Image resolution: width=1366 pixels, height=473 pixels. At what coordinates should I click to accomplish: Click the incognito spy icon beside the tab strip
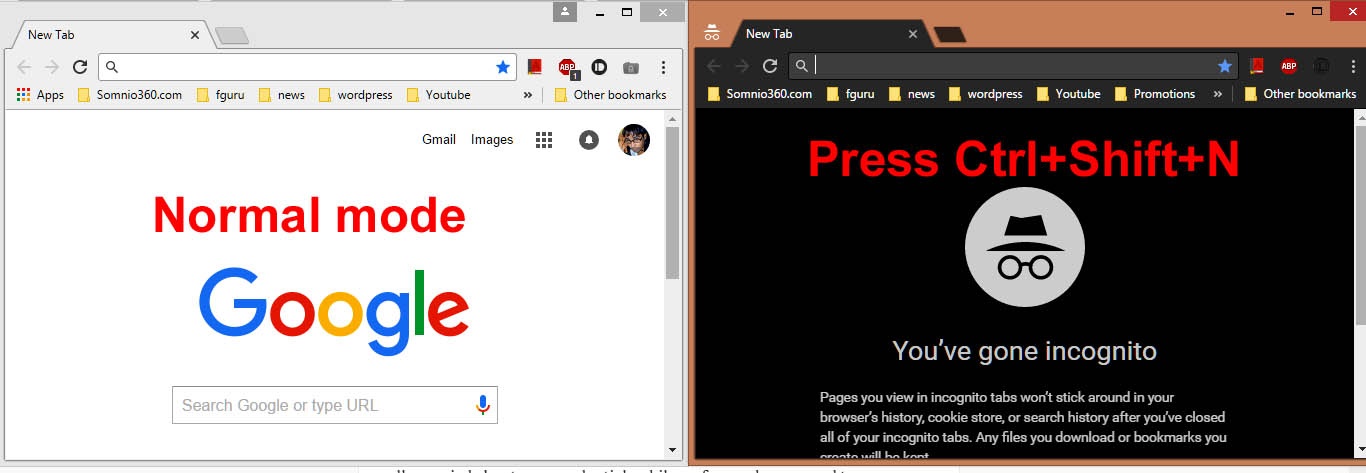click(x=712, y=32)
